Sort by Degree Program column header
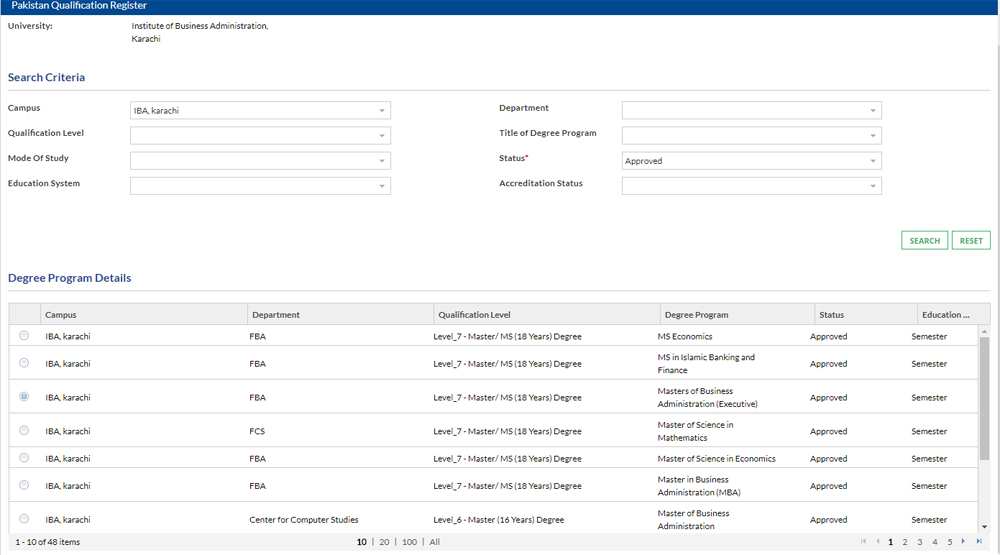Image resolution: width=1000 pixels, height=555 pixels. click(737, 314)
